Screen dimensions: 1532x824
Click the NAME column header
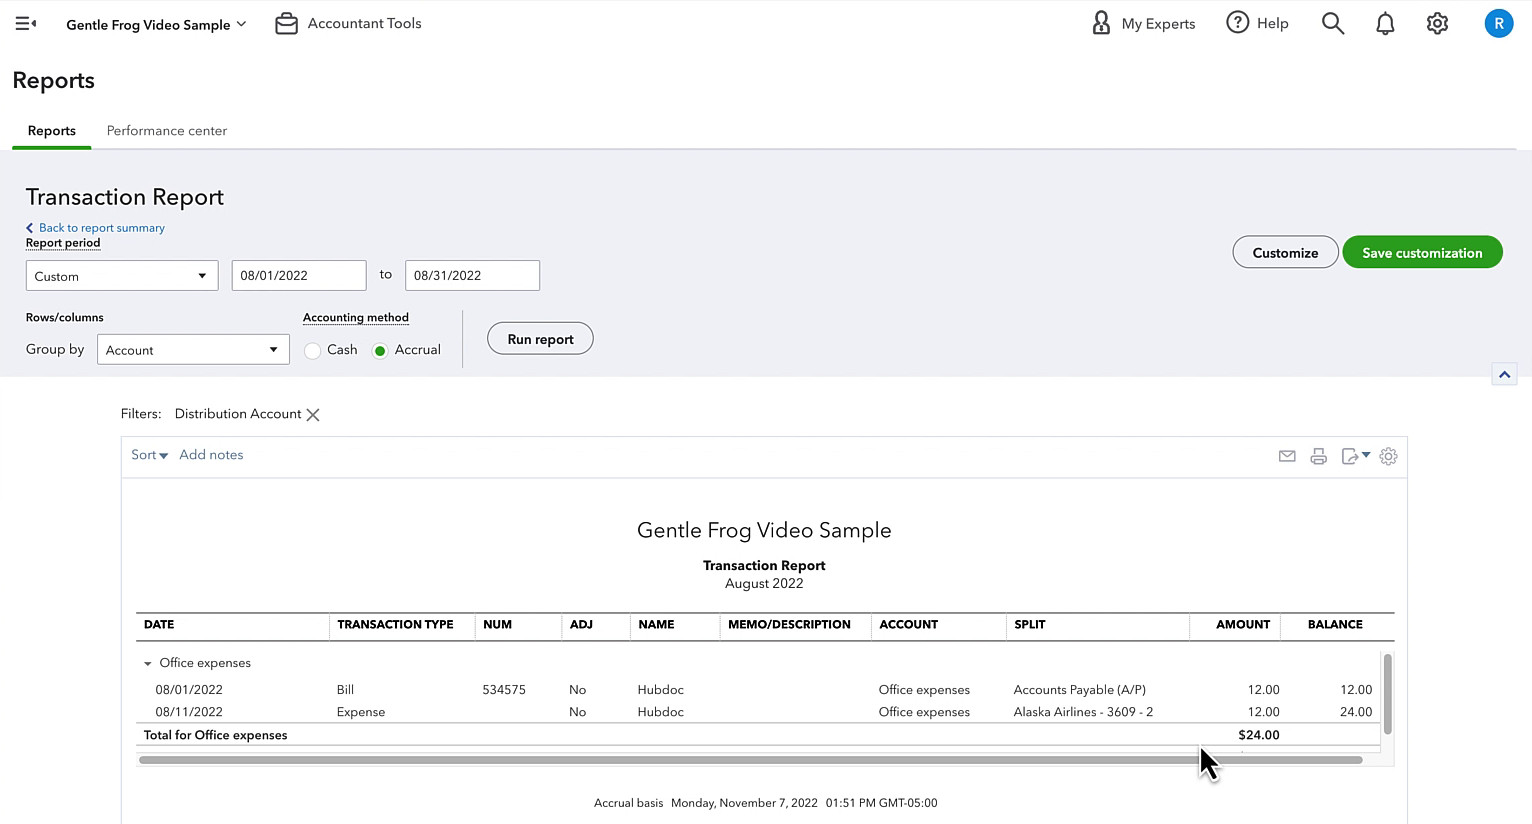click(x=656, y=624)
